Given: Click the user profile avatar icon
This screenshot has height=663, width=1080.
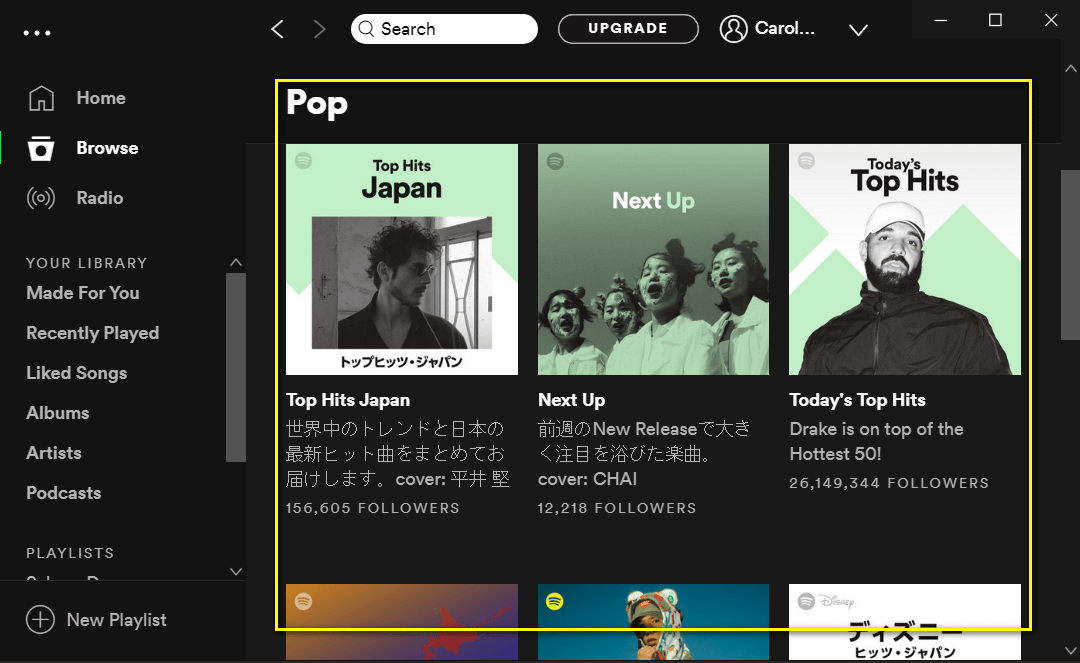Looking at the screenshot, I should (734, 29).
